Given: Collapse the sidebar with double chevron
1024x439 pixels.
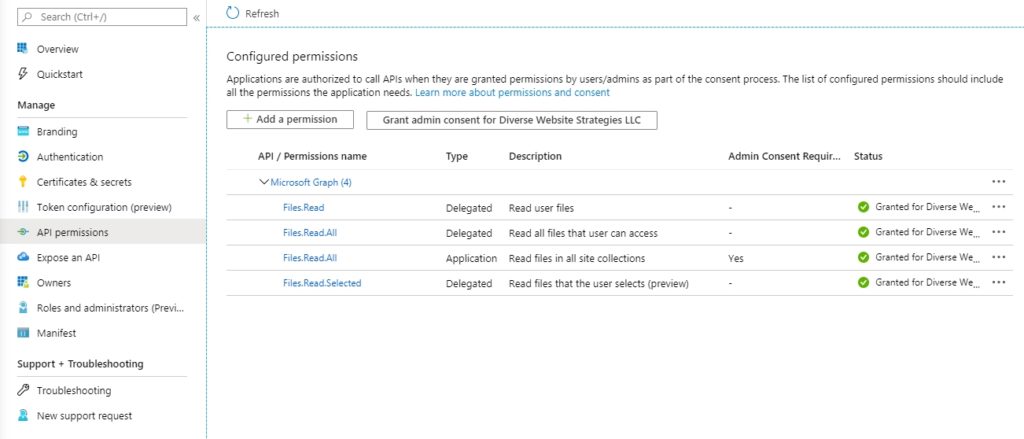Looking at the screenshot, I should (196, 18).
